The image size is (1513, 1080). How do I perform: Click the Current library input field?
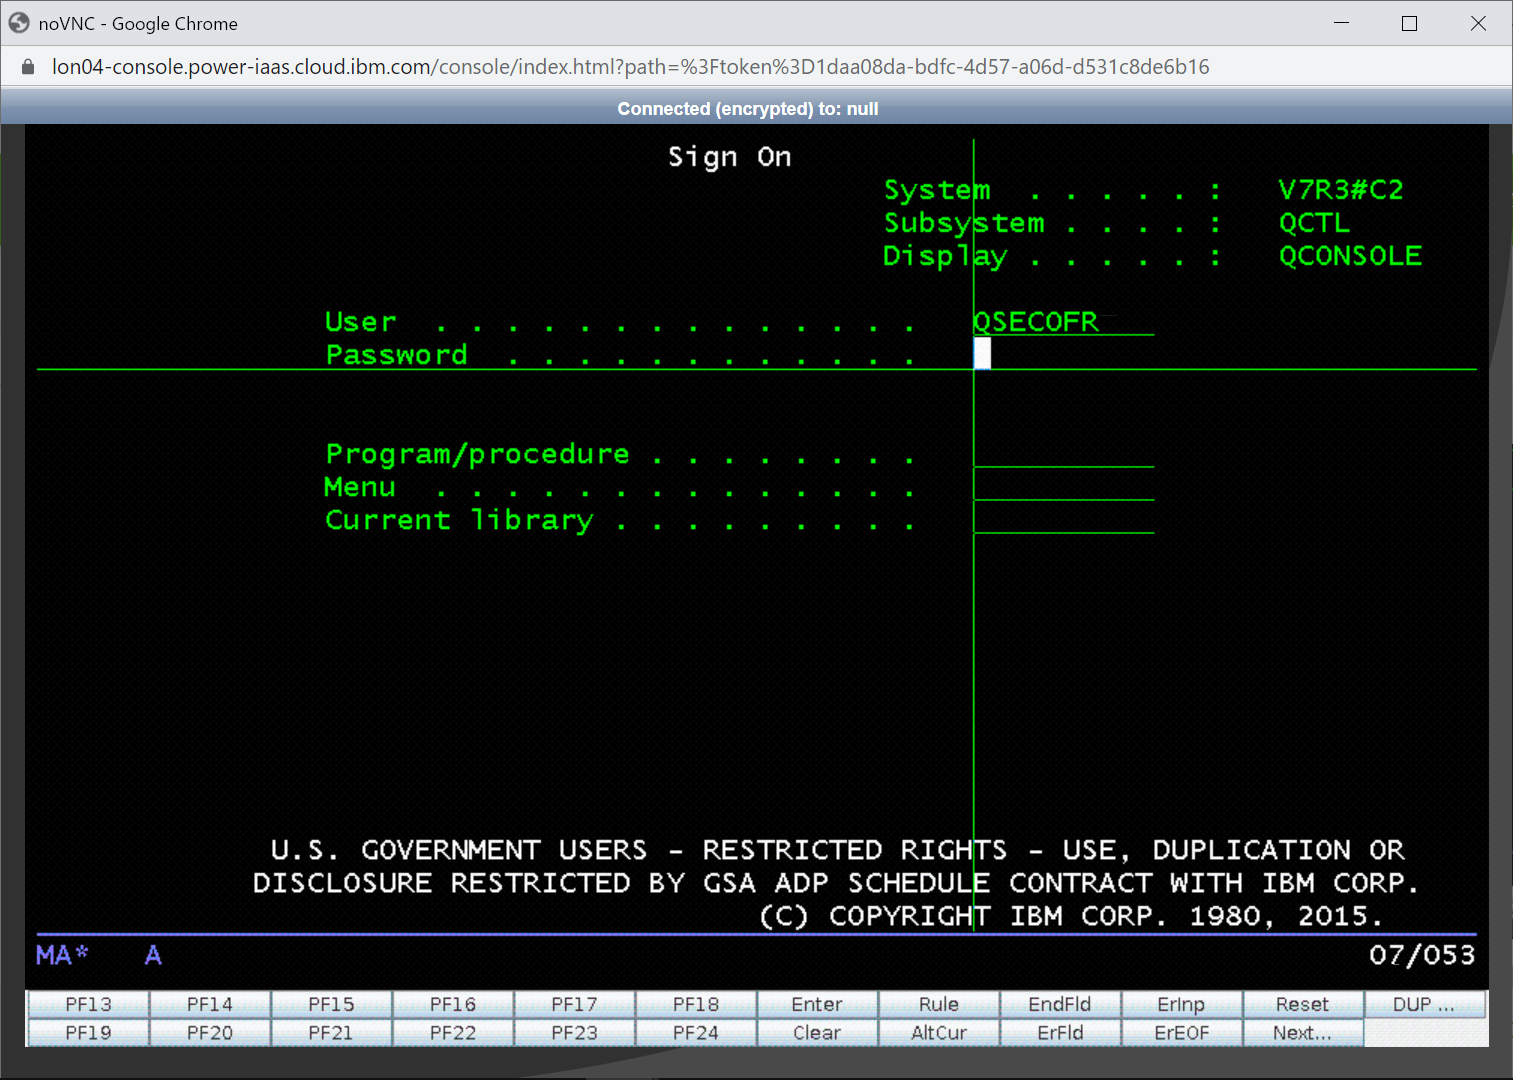click(1064, 519)
